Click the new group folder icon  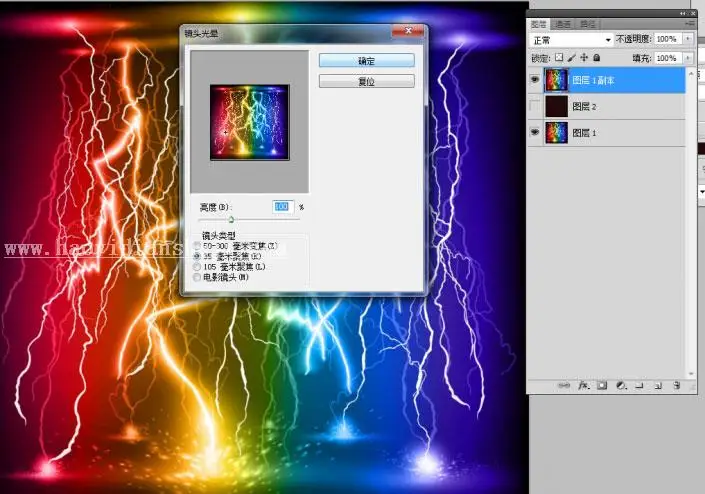[639, 385]
